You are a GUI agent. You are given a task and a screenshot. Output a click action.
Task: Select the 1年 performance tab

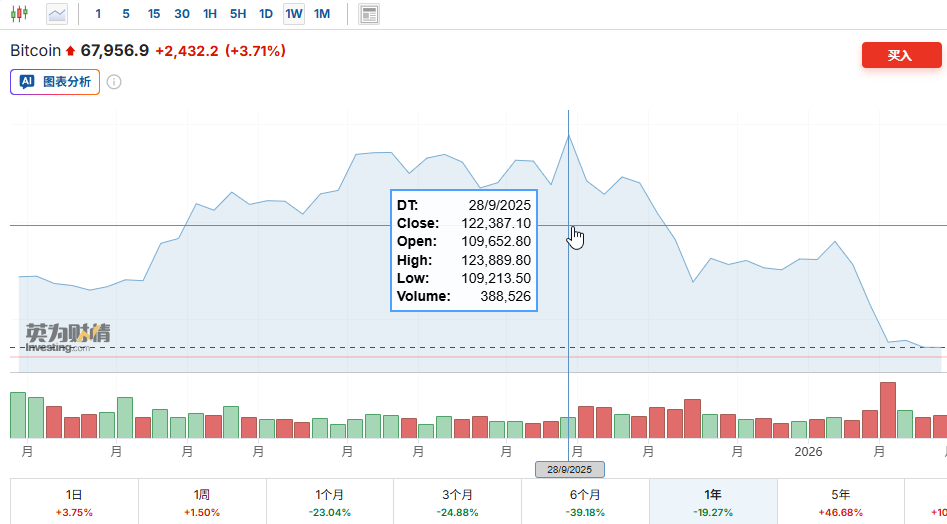(x=713, y=502)
